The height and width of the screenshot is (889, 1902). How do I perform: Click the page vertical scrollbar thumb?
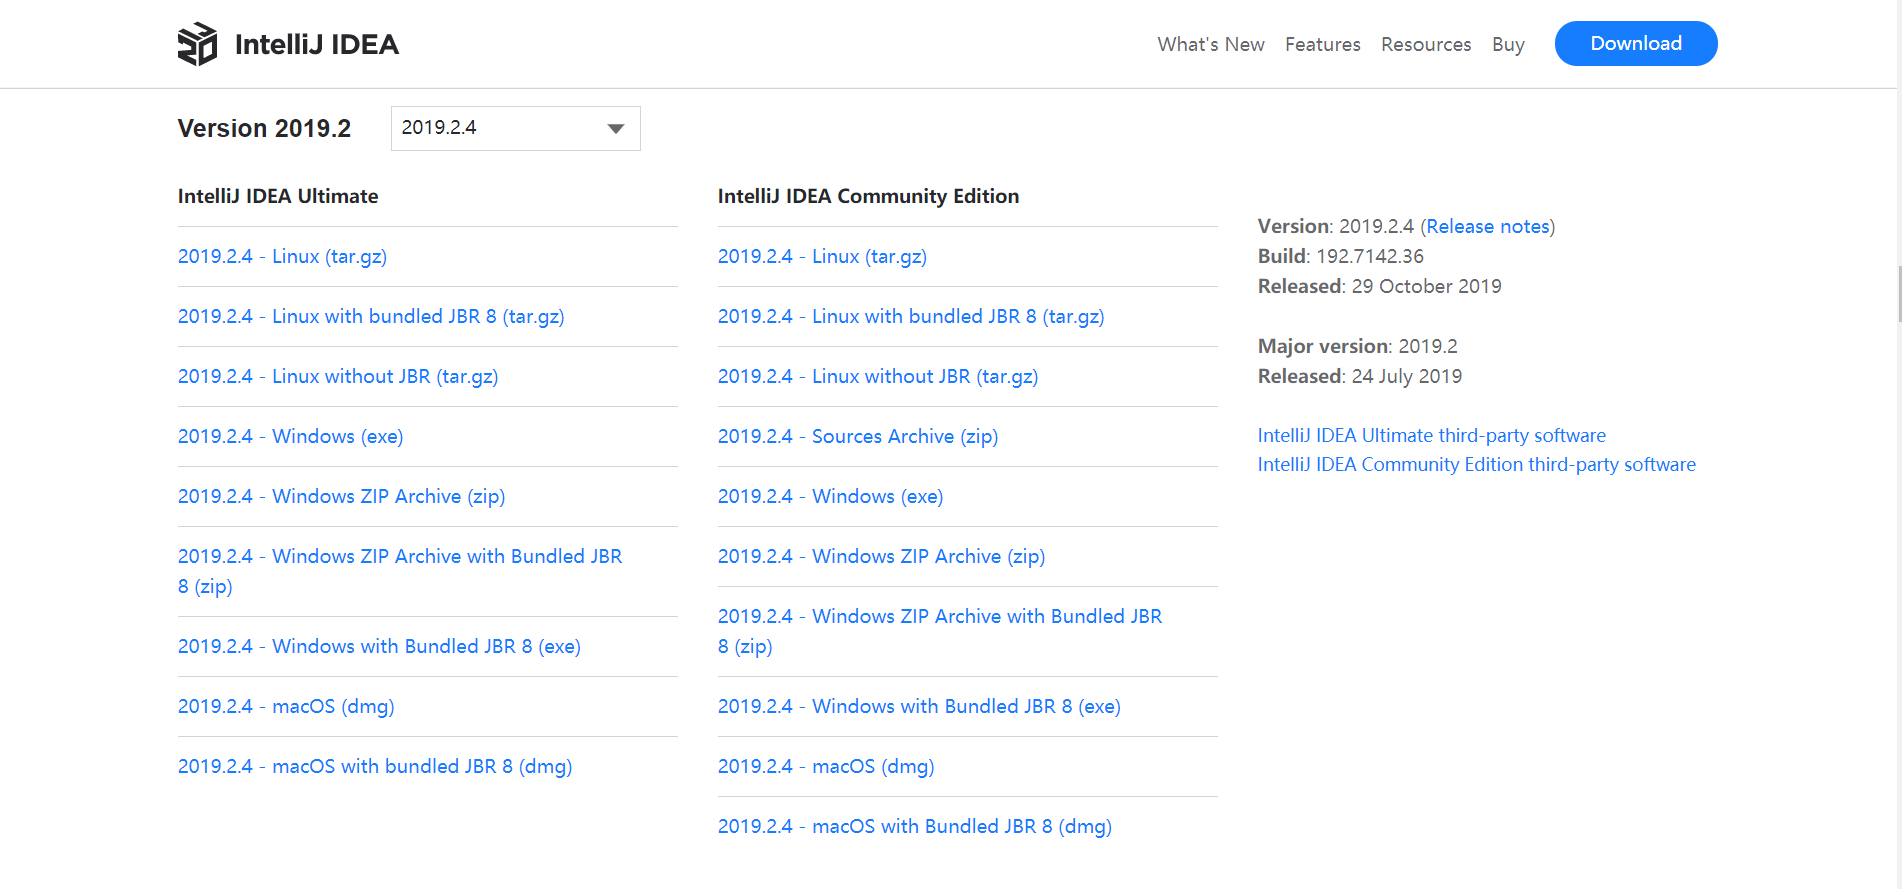(x=1899, y=294)
